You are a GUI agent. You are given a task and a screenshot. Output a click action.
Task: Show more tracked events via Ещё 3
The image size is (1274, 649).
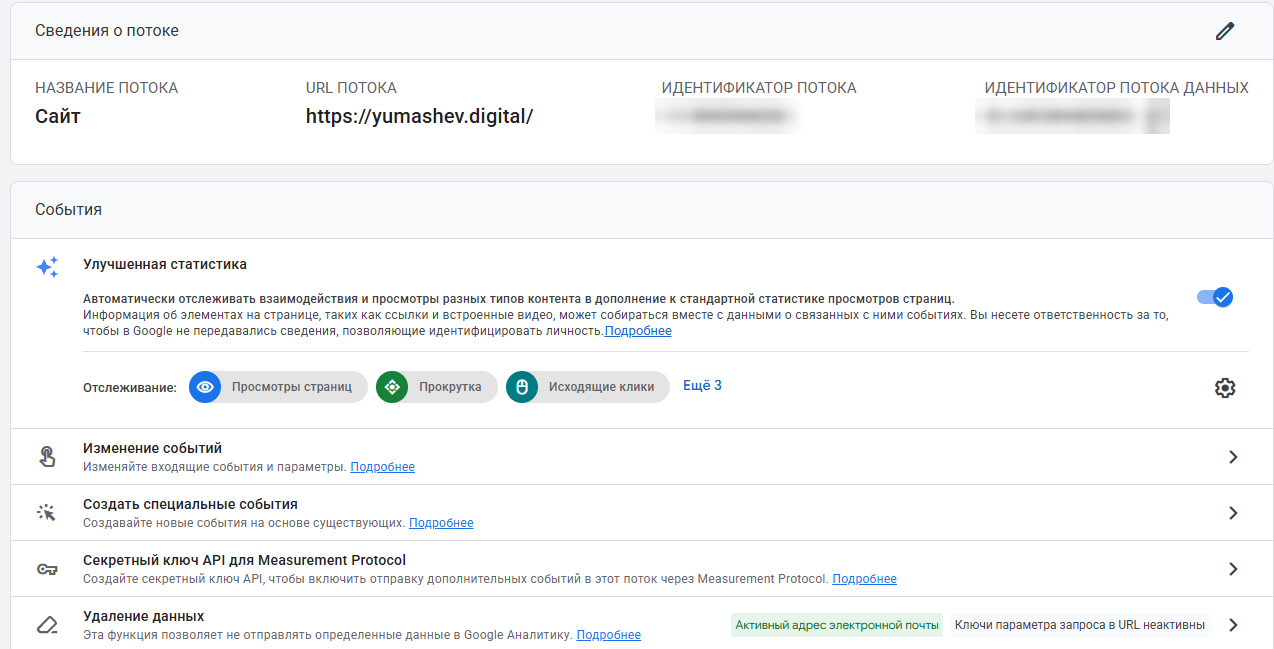click(x=702, y=386)
